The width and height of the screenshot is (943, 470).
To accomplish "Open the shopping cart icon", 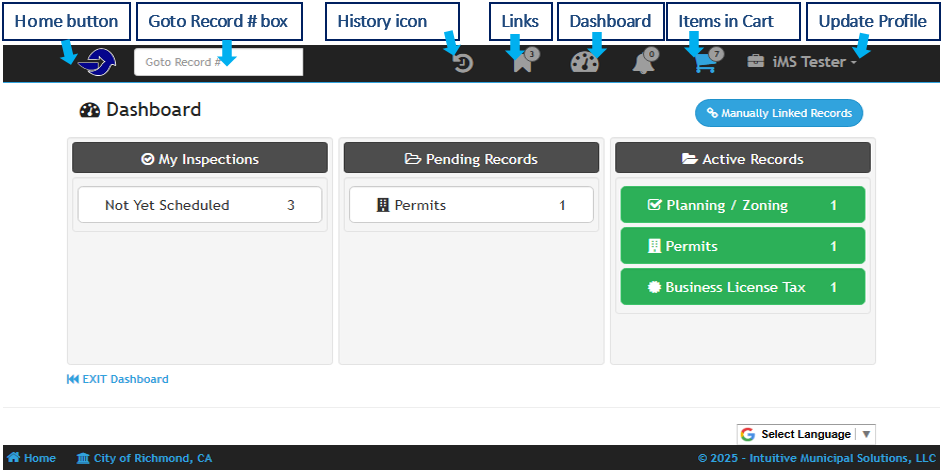I will (705, 63).
